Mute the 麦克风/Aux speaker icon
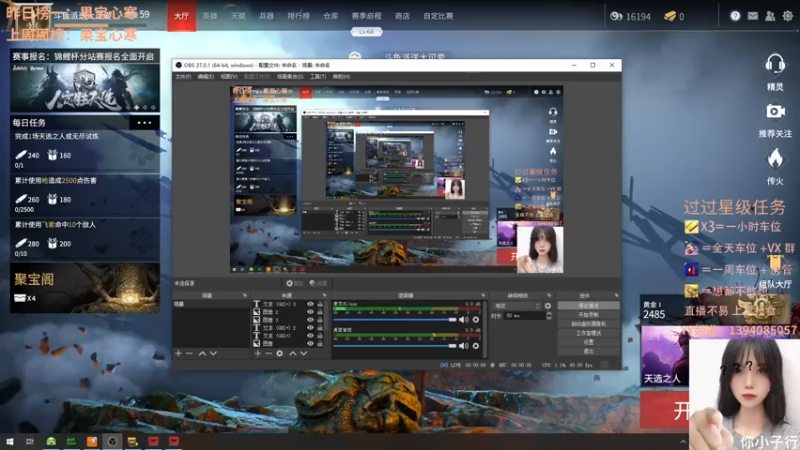 tap(463, 319)
